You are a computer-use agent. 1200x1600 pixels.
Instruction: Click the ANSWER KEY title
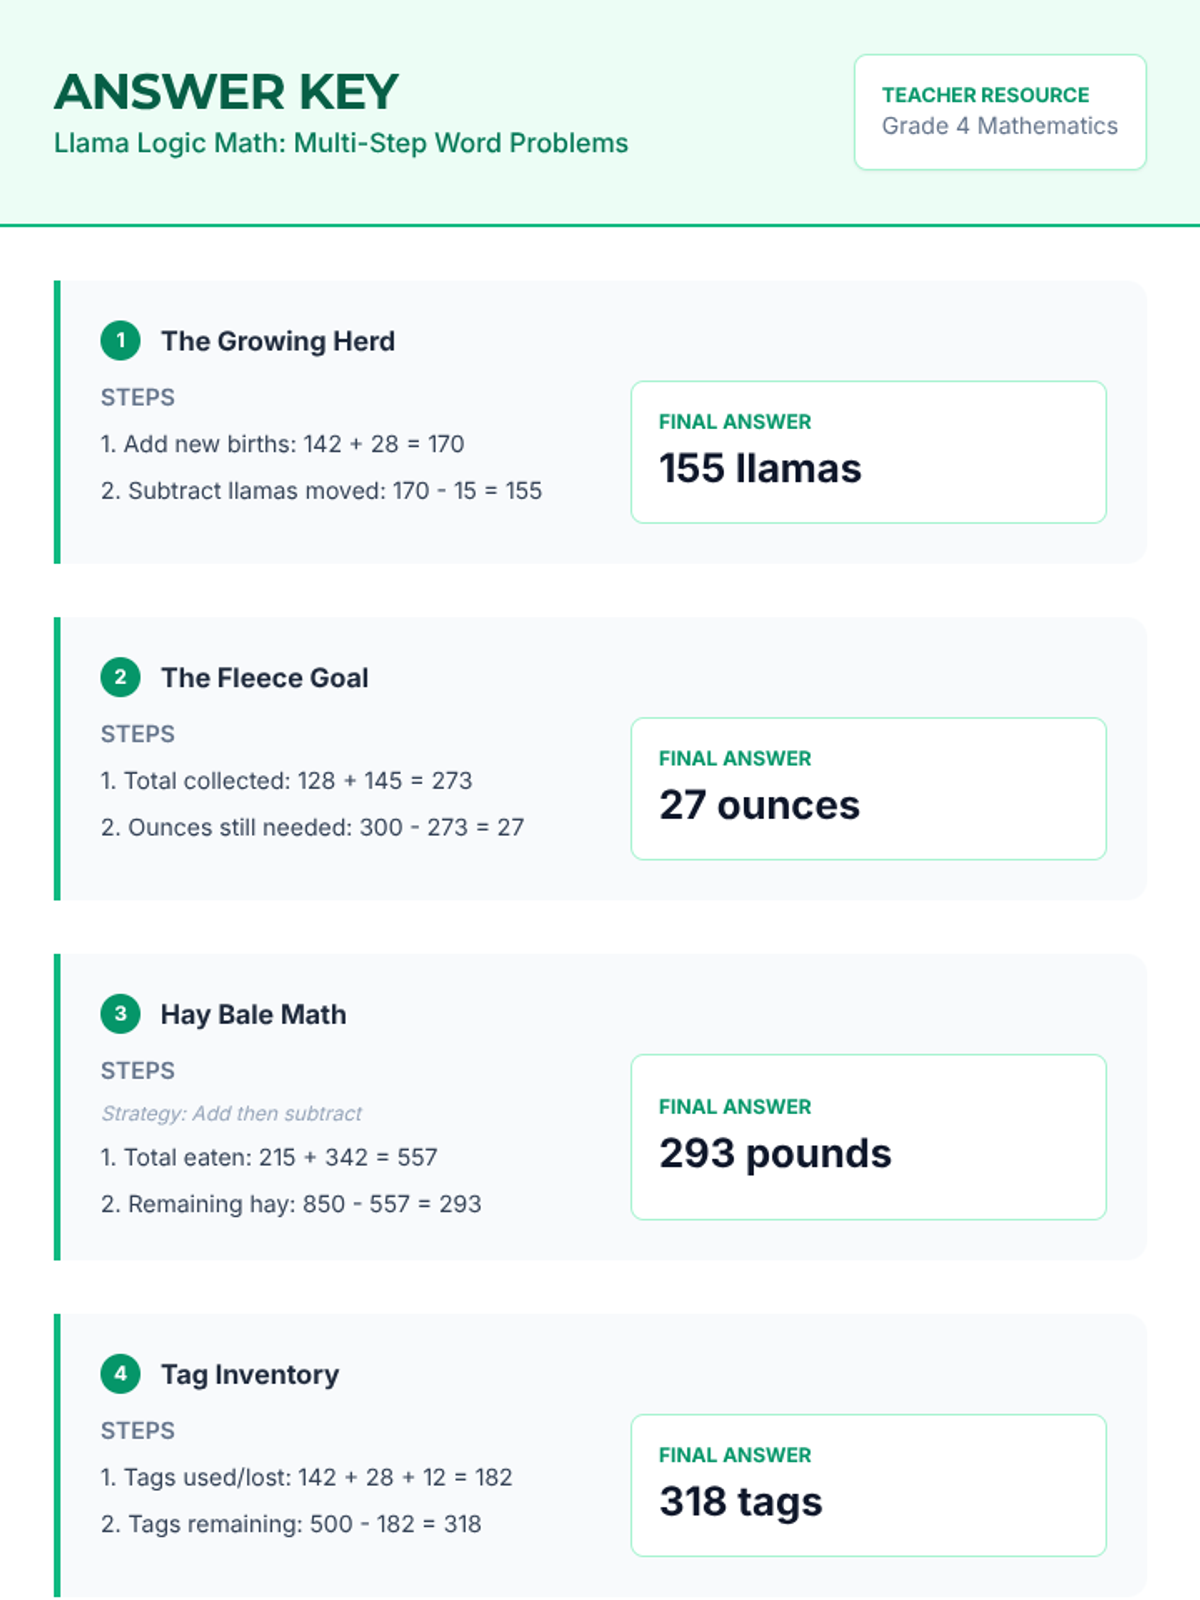click(x=226, y=92)
